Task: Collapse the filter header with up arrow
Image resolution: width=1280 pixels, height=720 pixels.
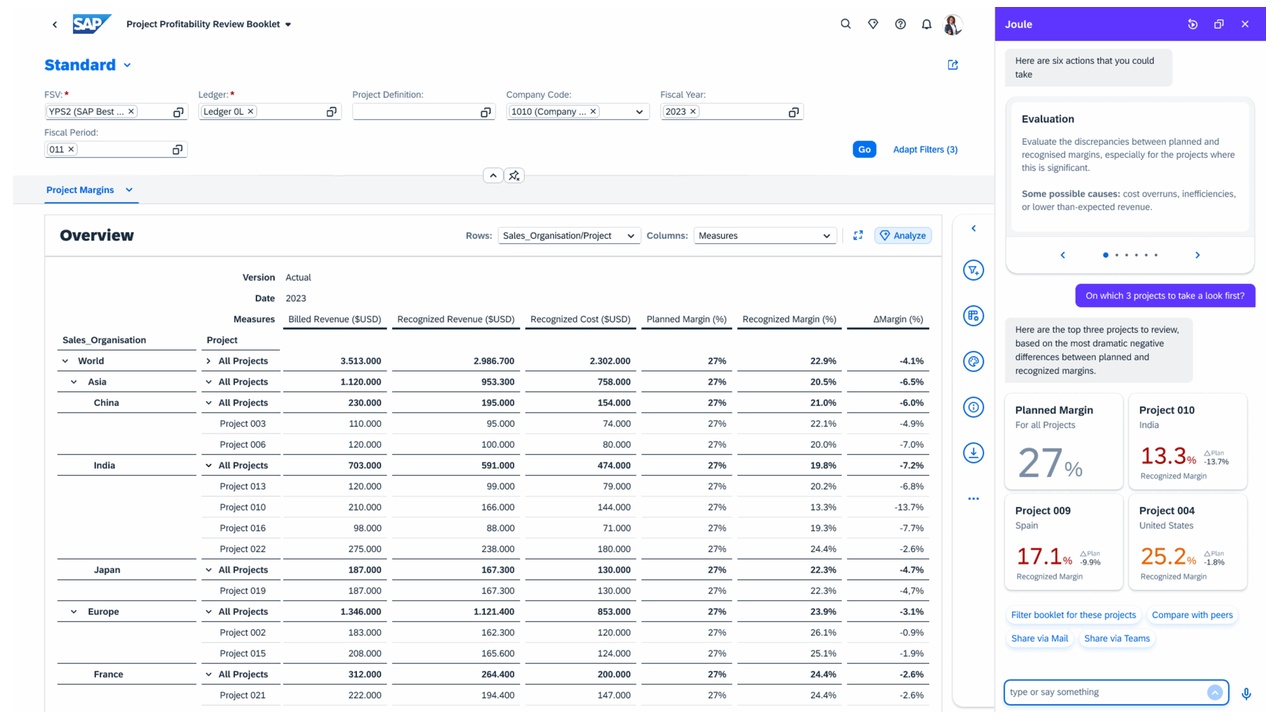Action: pyautogui.click(x=492, y=176)
